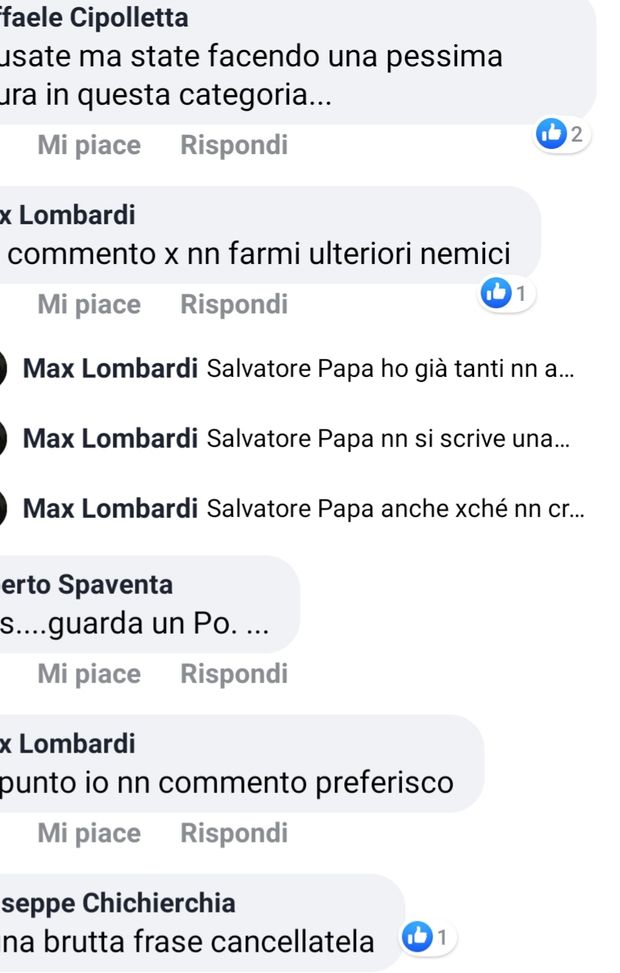620x973 pixels.
Task: Click the comment bubble 'na brutta frase cancellatela'
Action: pyautogui.click(x=187, y=941)
